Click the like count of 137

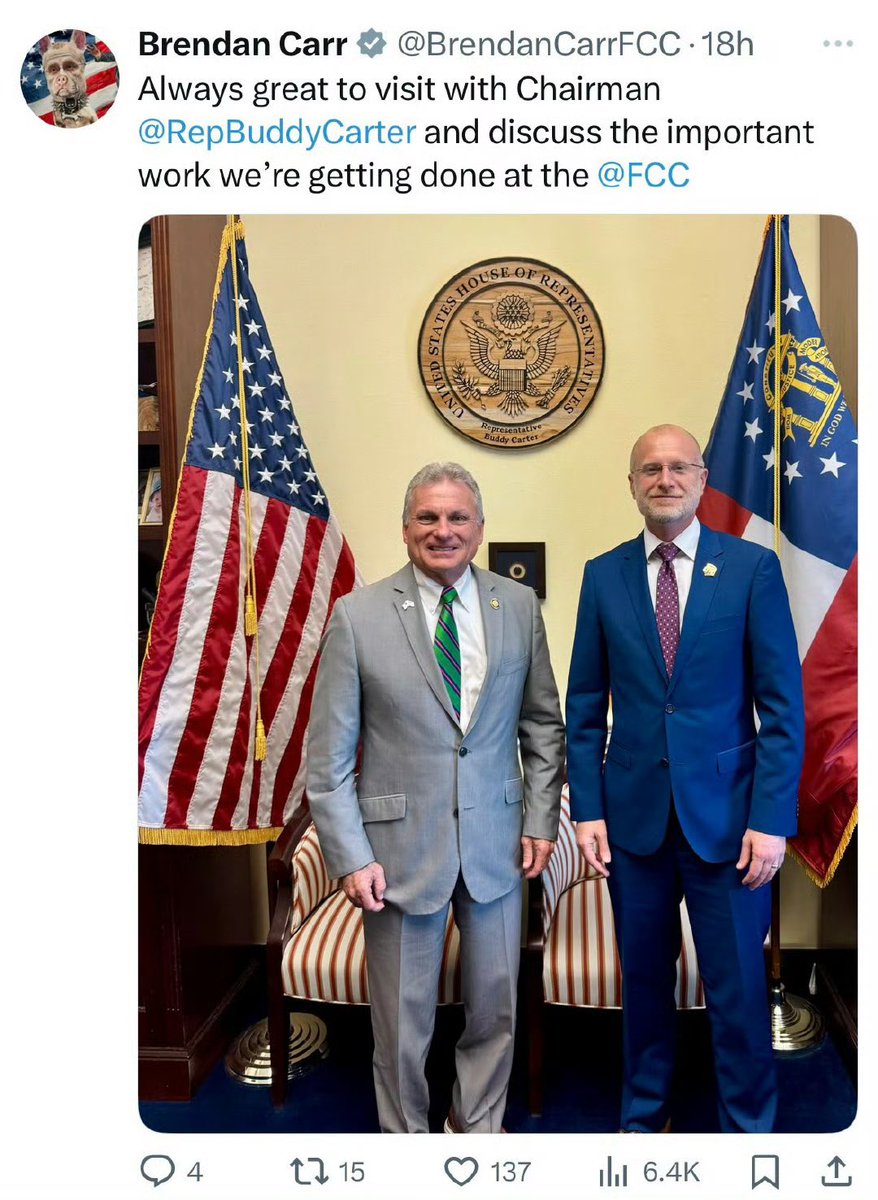(510, 1171)
